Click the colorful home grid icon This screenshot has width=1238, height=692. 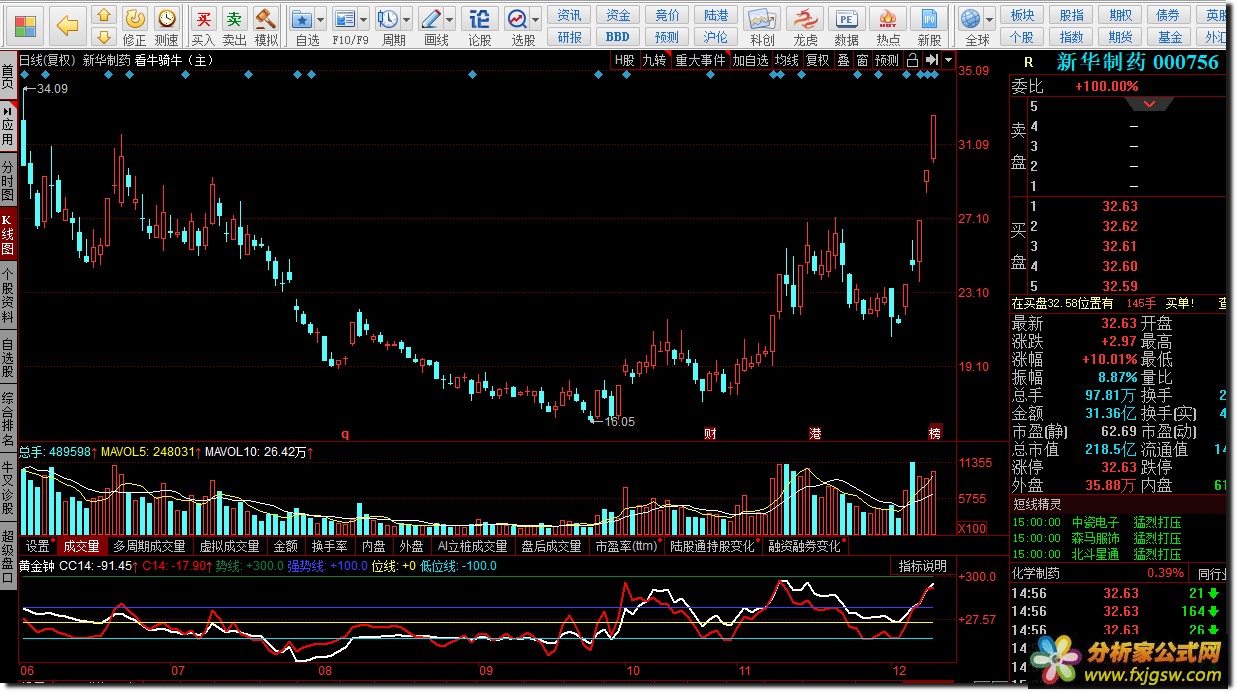point(24,24)
